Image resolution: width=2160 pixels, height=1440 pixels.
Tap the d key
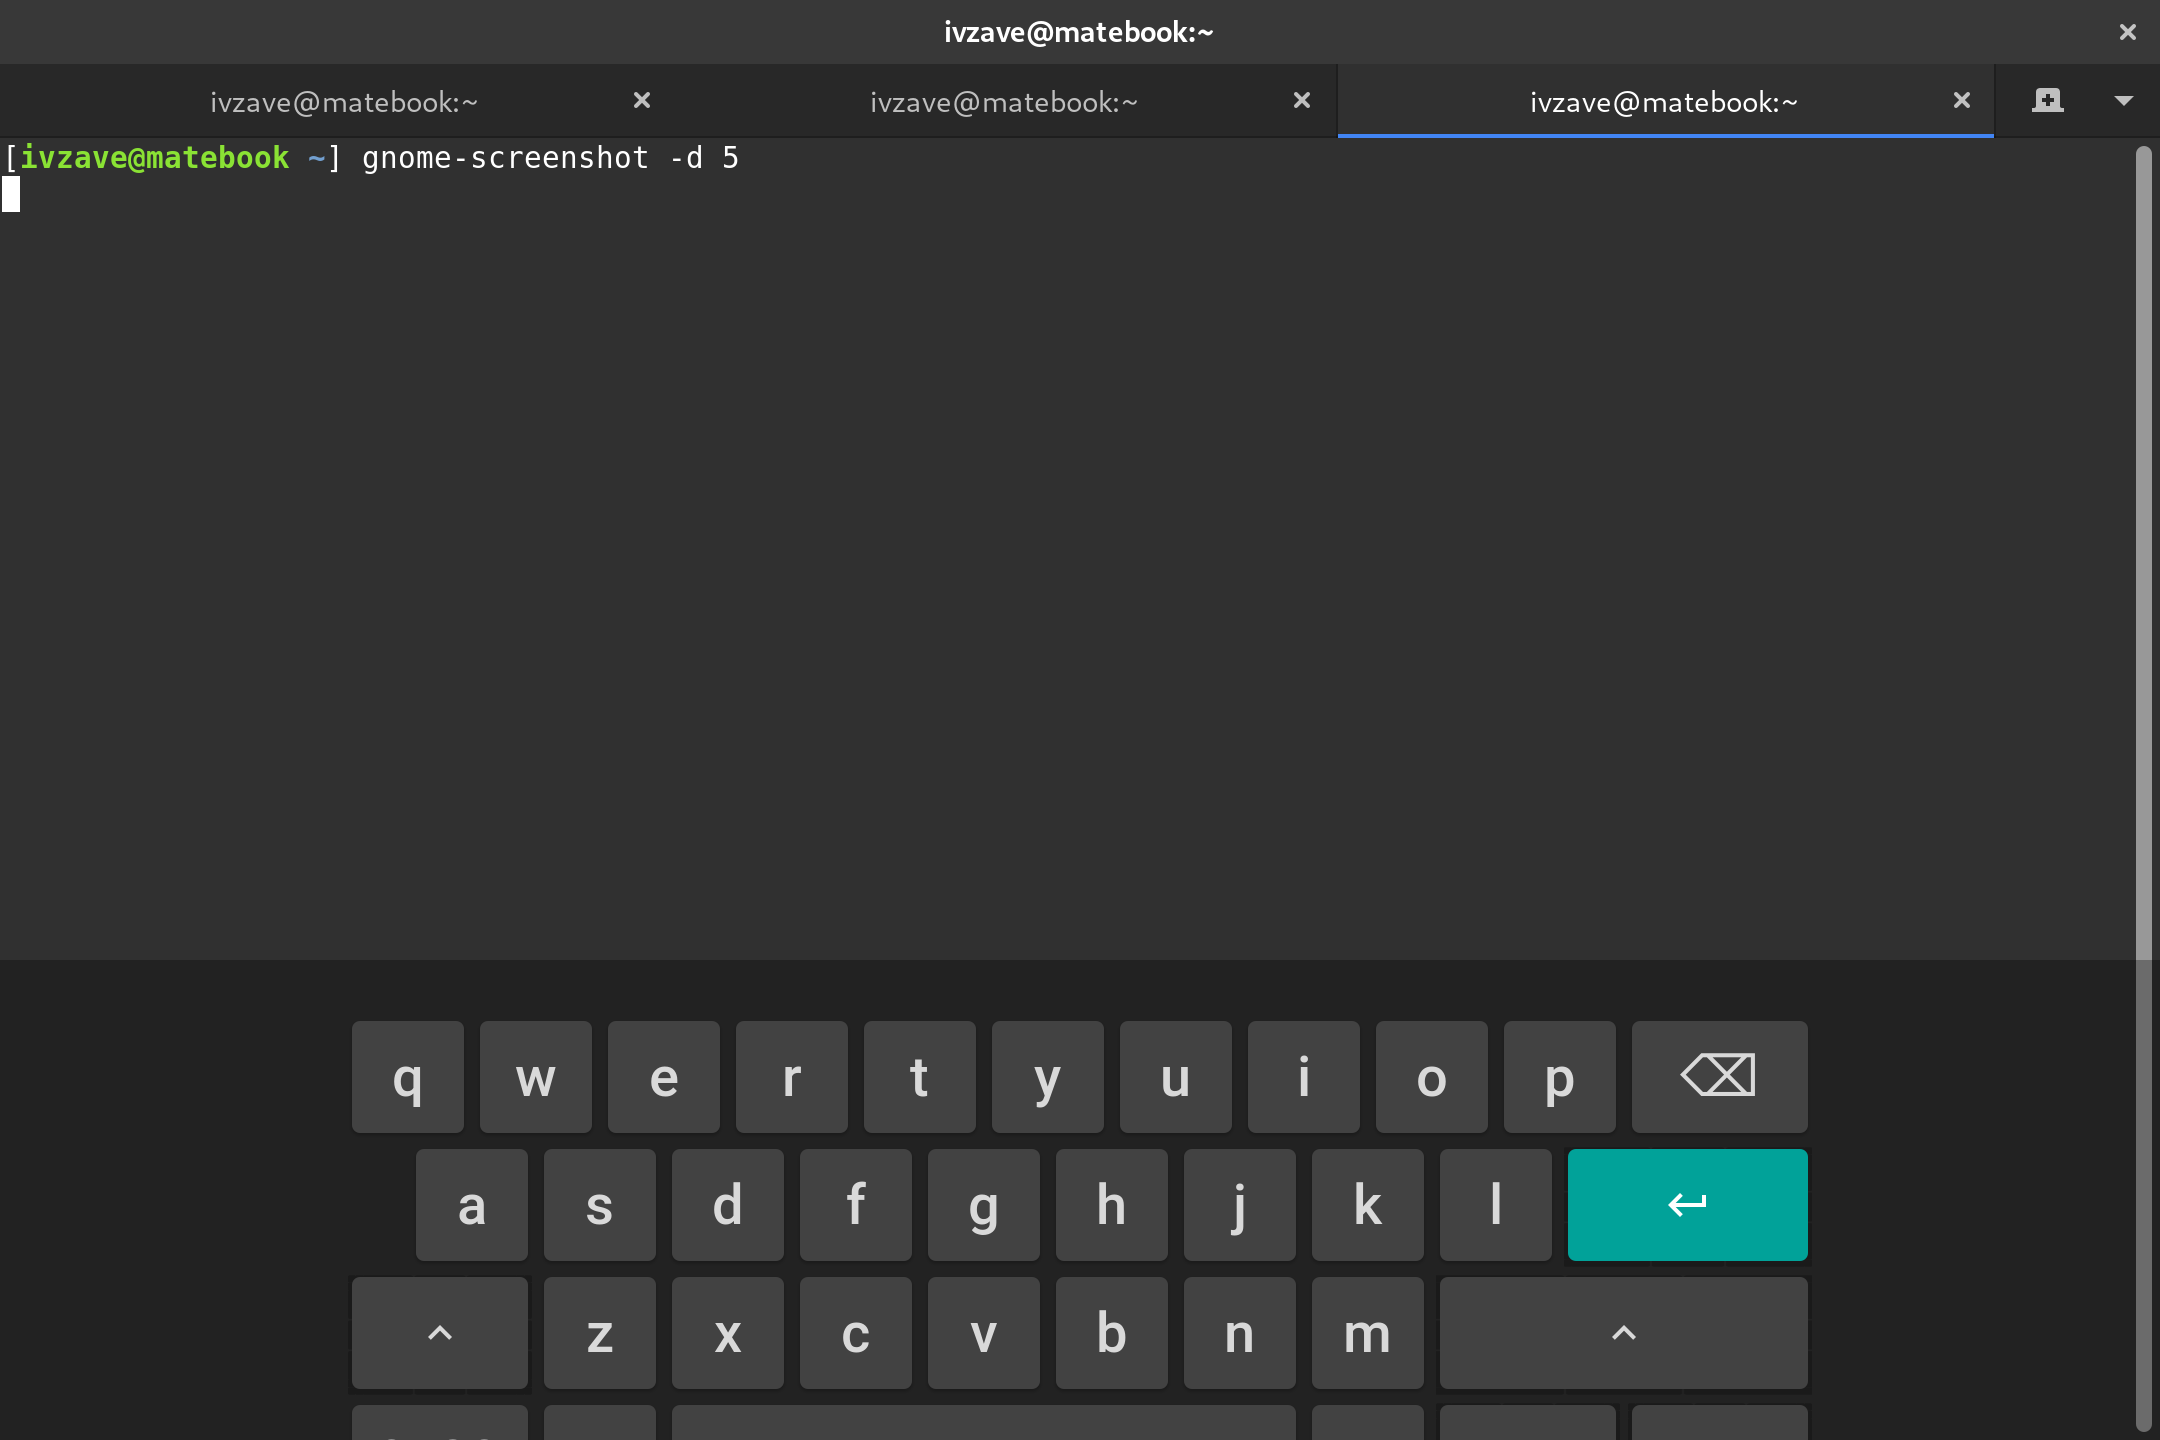(728, 1205)
